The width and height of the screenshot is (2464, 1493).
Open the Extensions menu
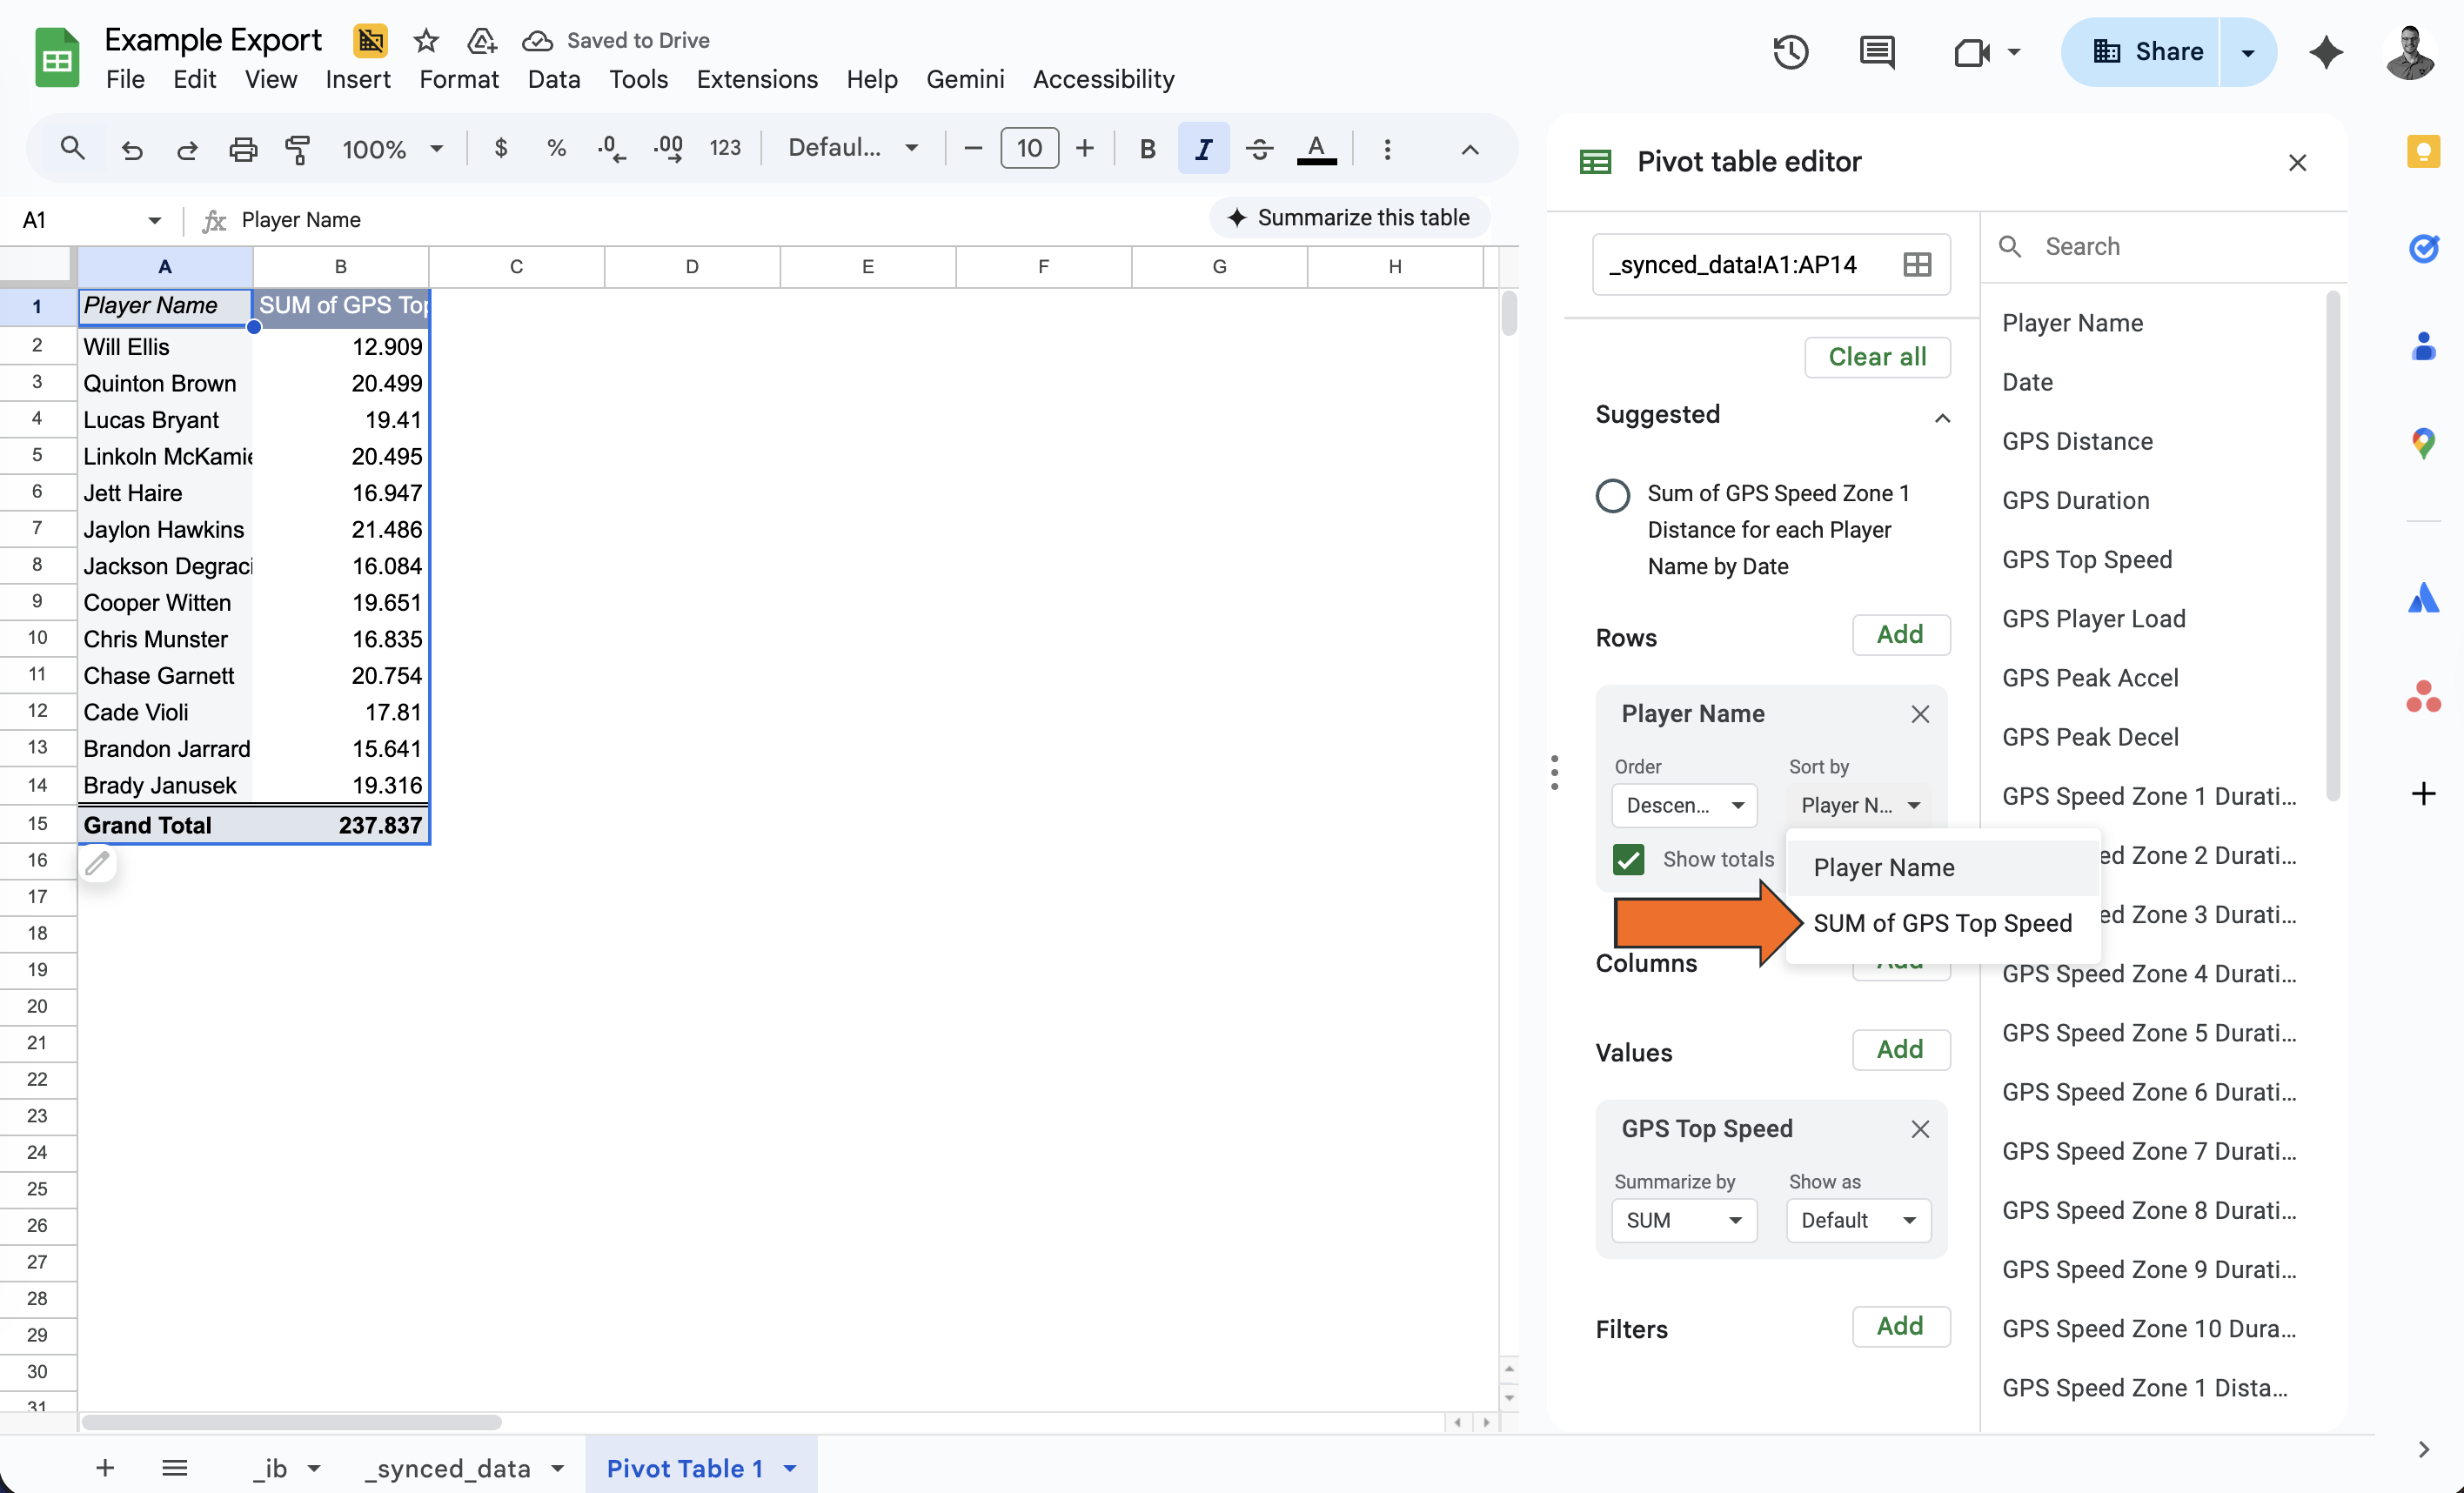pos(757,79)
